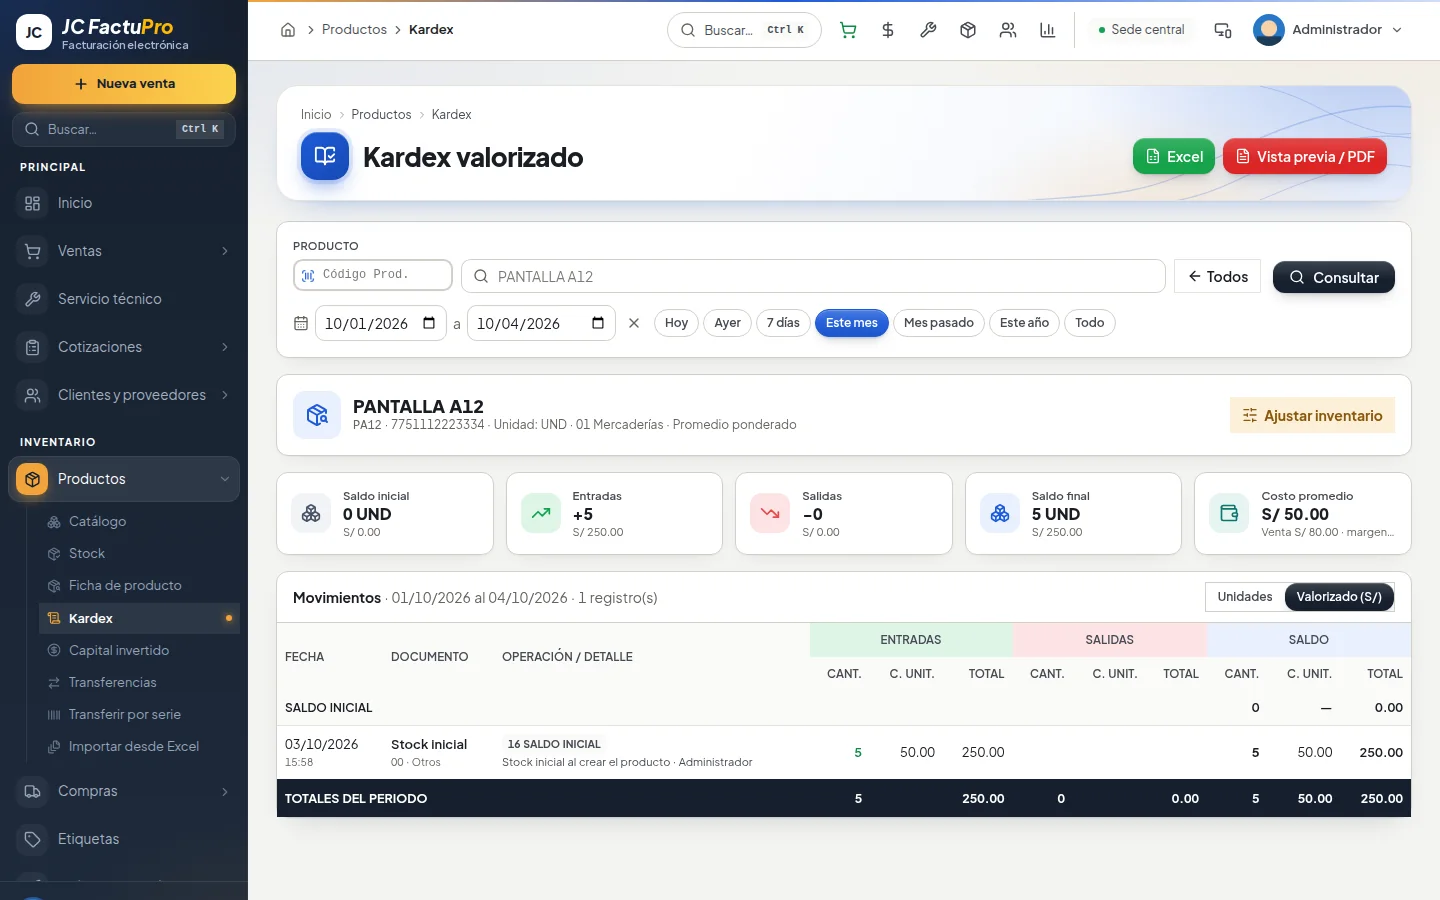
Task: Open the shopping cart icon in top bar
Action: [x=848, y=30]
